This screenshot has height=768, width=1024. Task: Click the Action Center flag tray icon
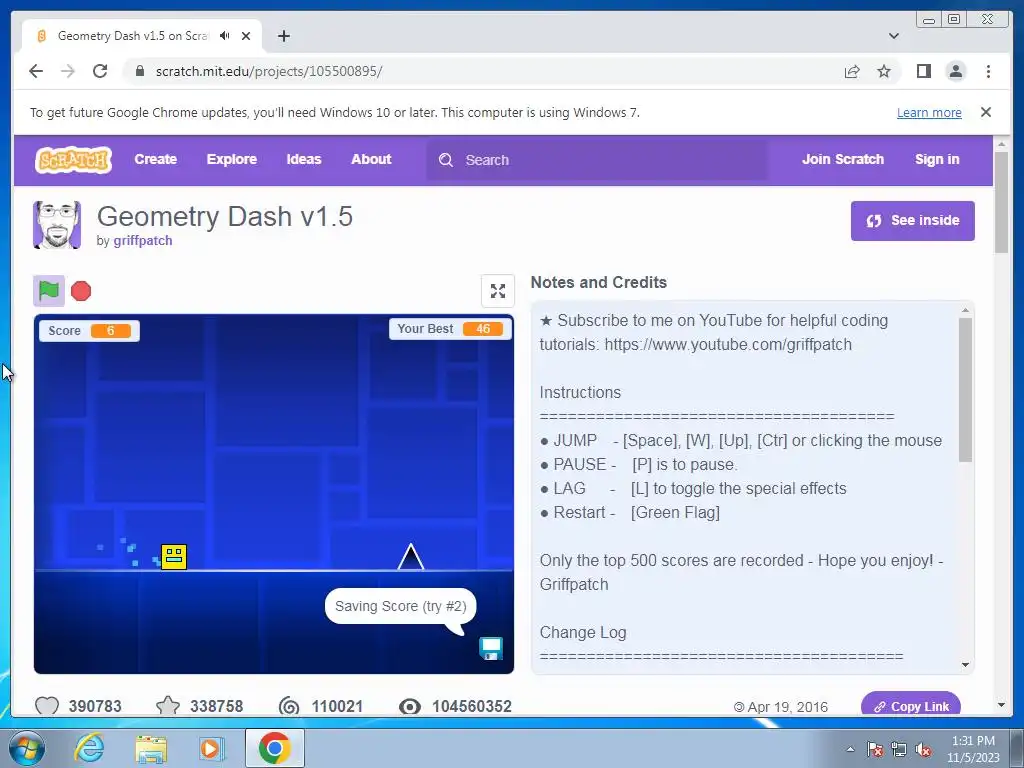tap(874, 749)
